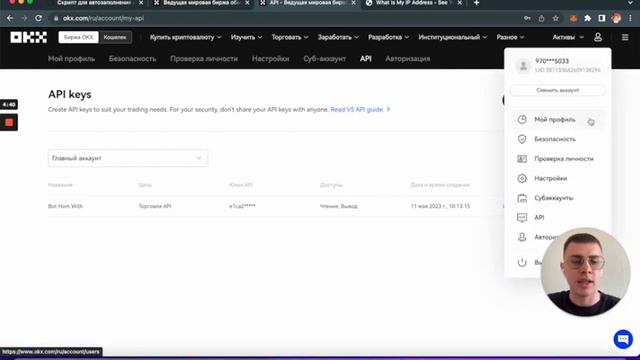Click the Торговля API purpose cell
Viewport: 640px width, 360px height.
tap(155, 206)
